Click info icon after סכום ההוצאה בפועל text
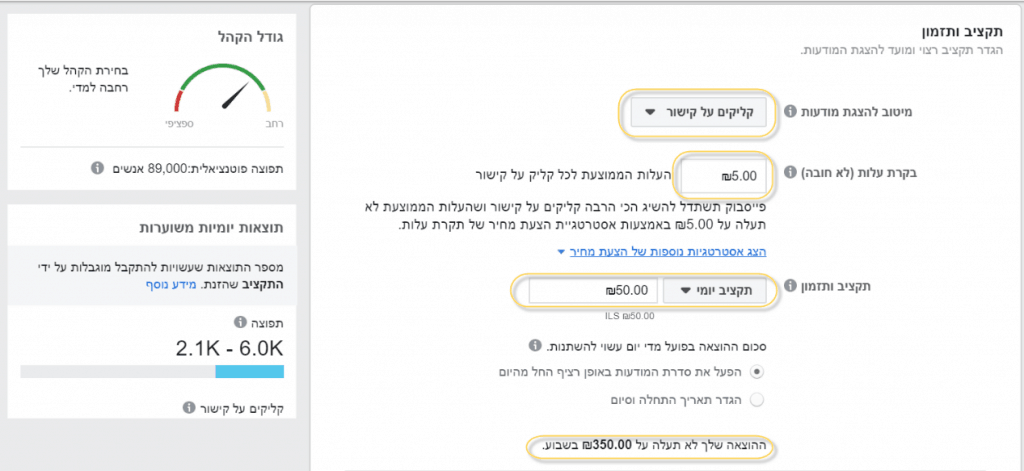This screenshot has height=471, width=1024. point(535,346)
